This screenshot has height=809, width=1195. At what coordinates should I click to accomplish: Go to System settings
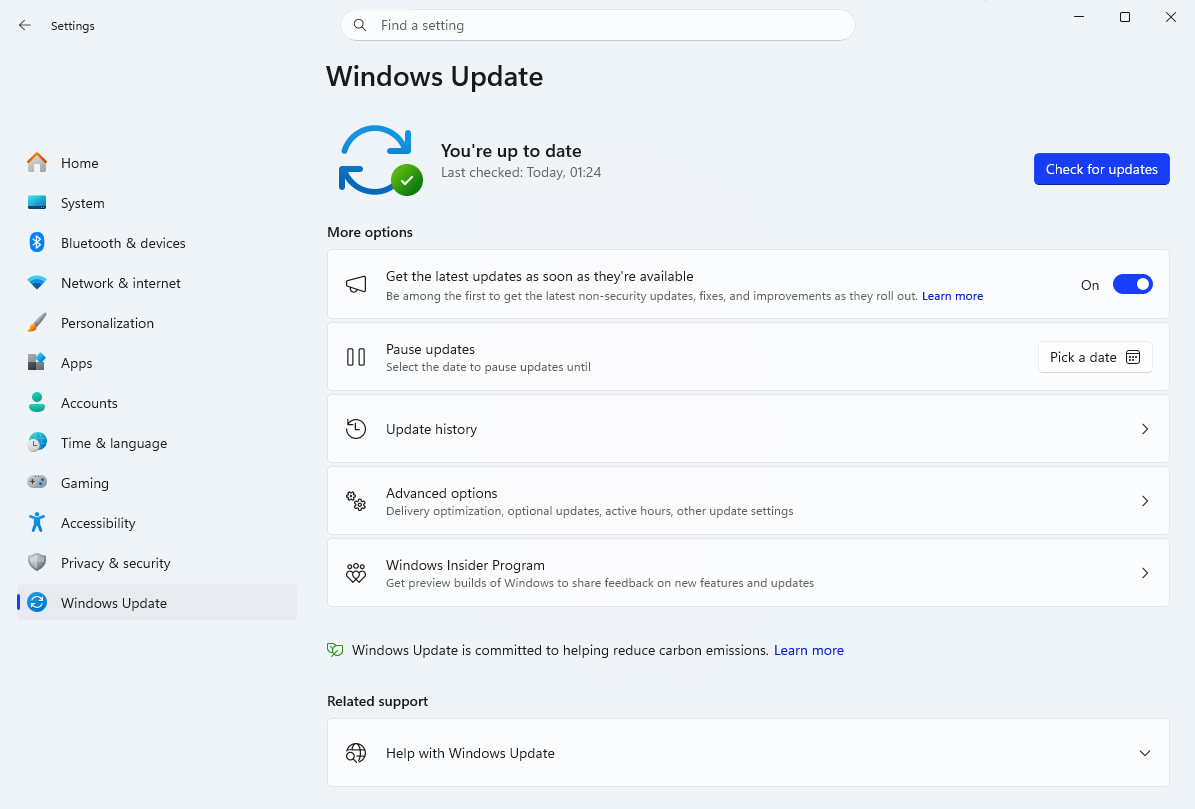pyautogui.click(x=156, y=203)
